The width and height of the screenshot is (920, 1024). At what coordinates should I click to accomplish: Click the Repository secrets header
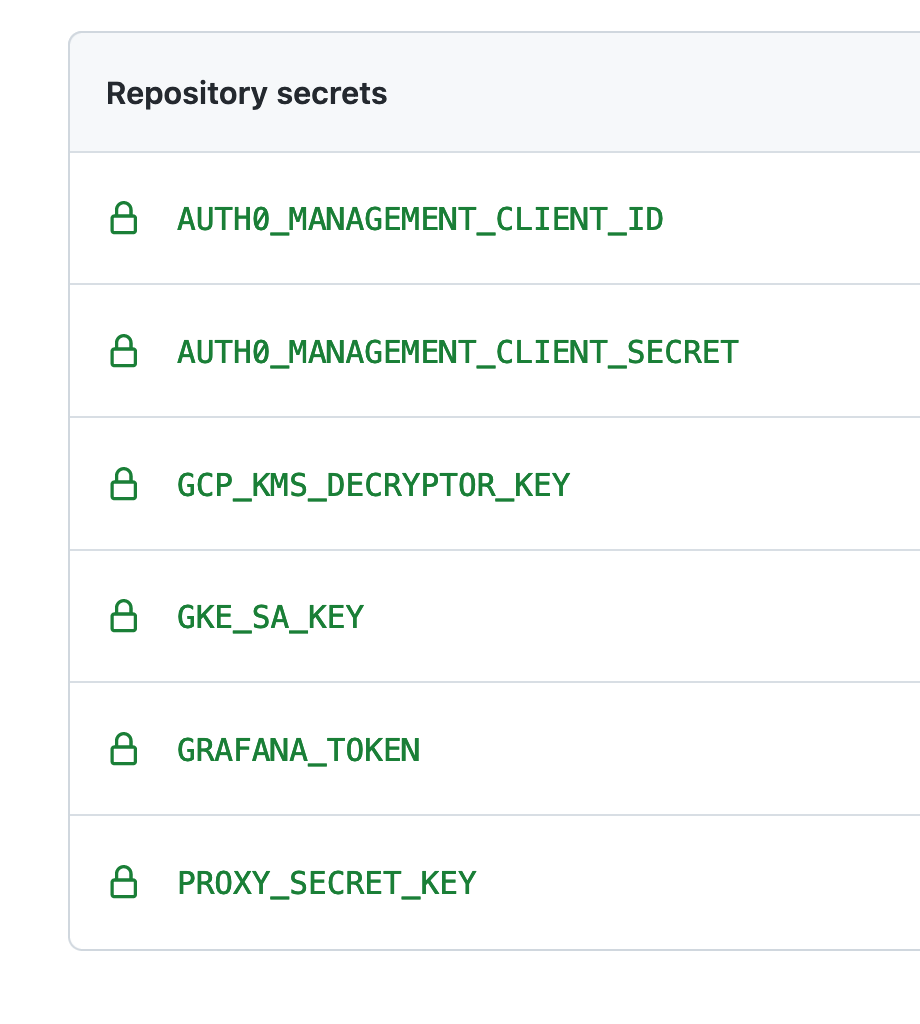click(x=246, y=93)
